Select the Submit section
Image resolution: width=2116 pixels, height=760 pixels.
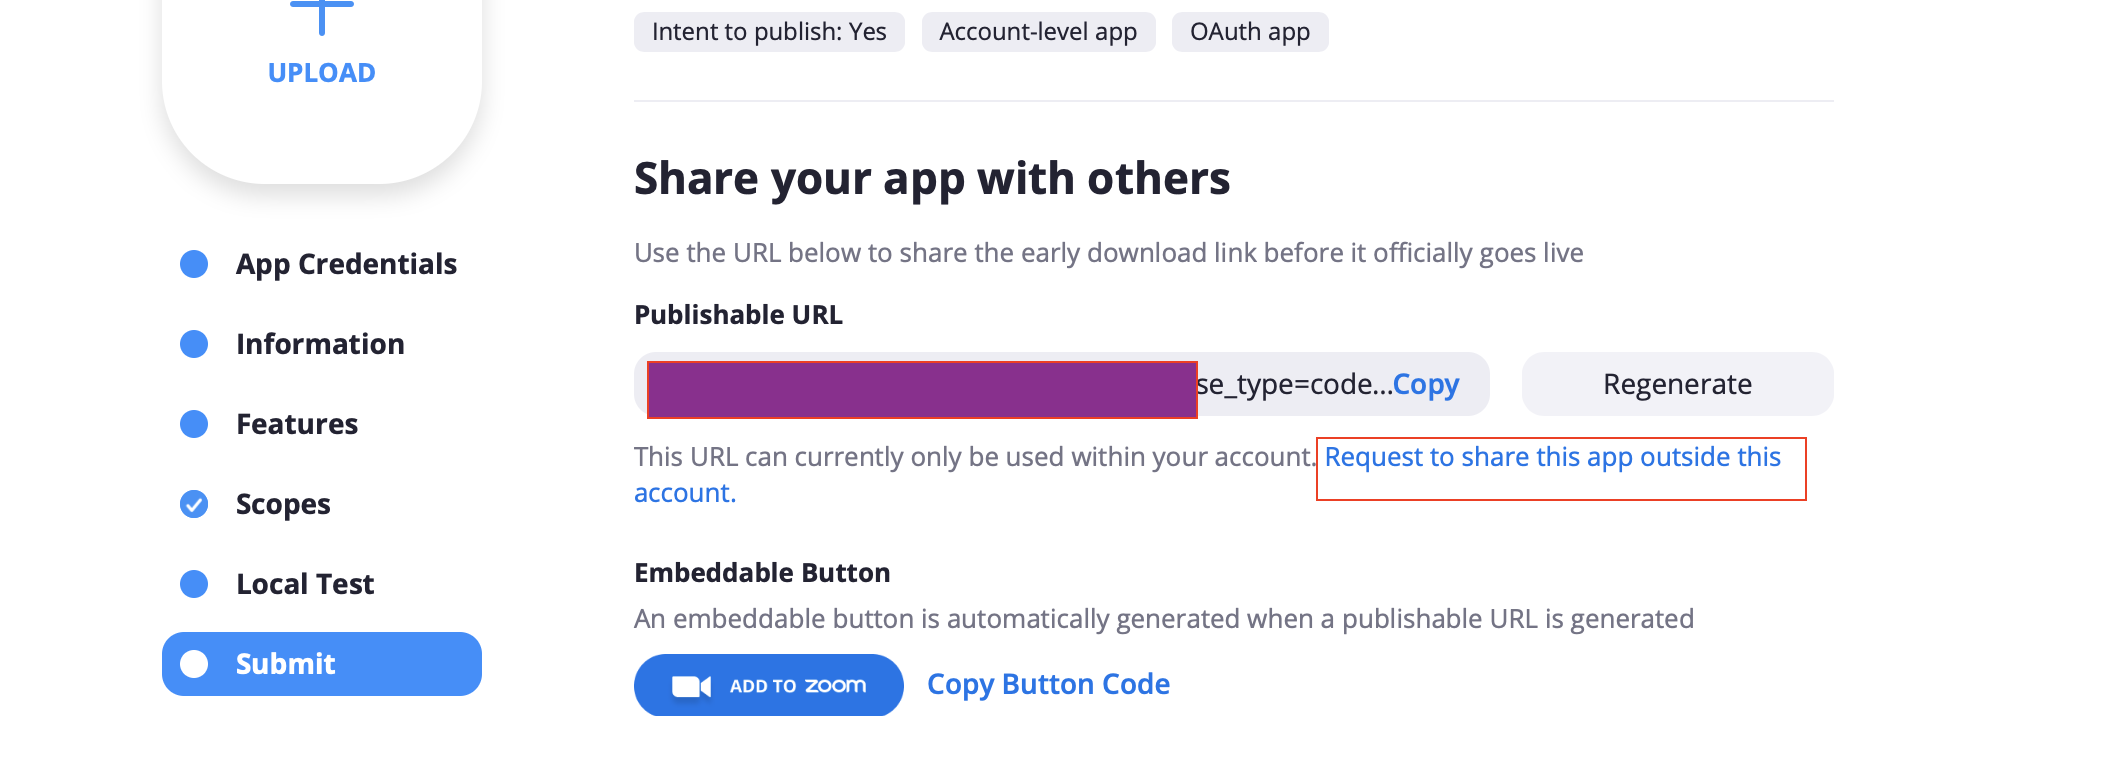[x=285, y=664]
